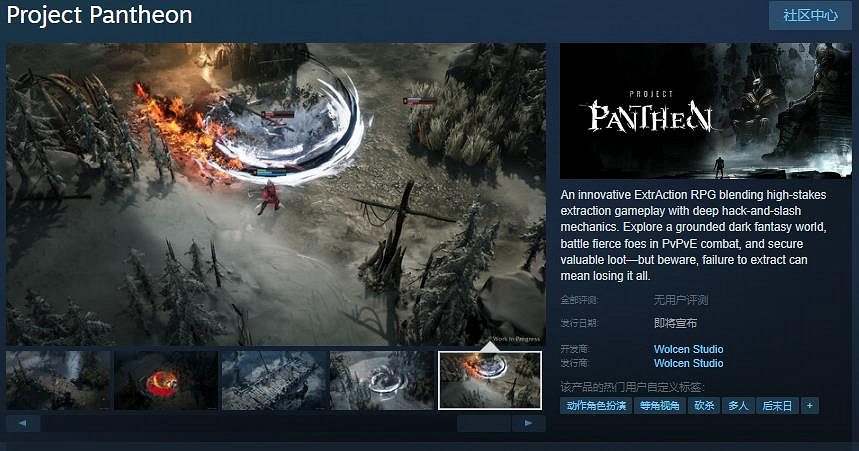
Task: Open the Project Pantheon header banner image
Action: point(706,111)
